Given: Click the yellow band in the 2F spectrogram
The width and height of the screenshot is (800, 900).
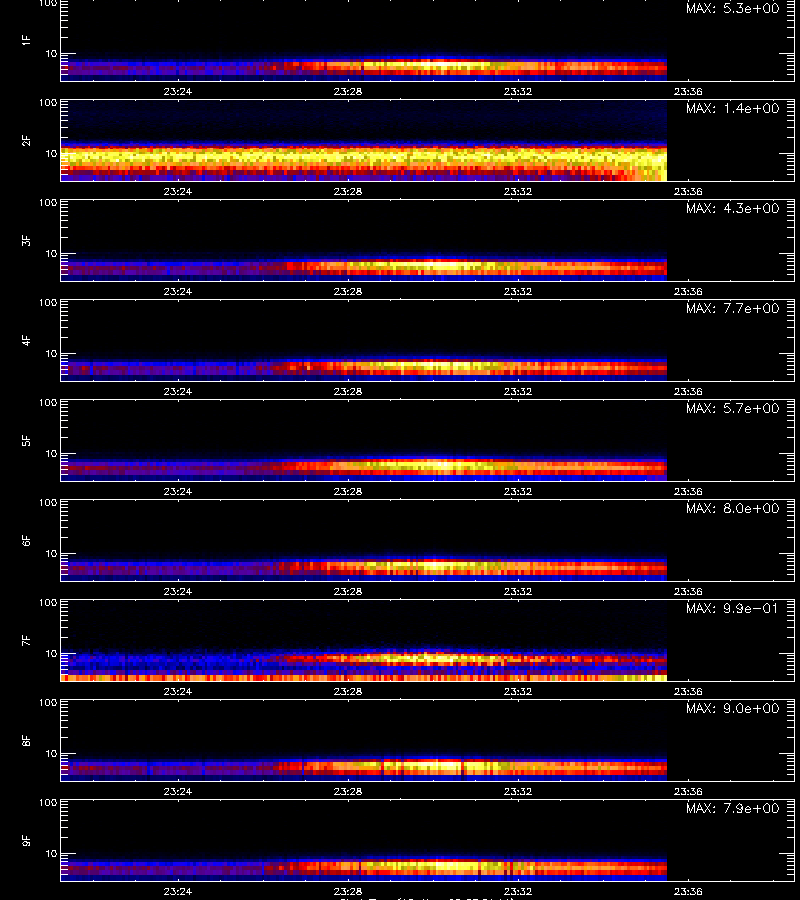Looking at the screenshot, I should 364,157.
